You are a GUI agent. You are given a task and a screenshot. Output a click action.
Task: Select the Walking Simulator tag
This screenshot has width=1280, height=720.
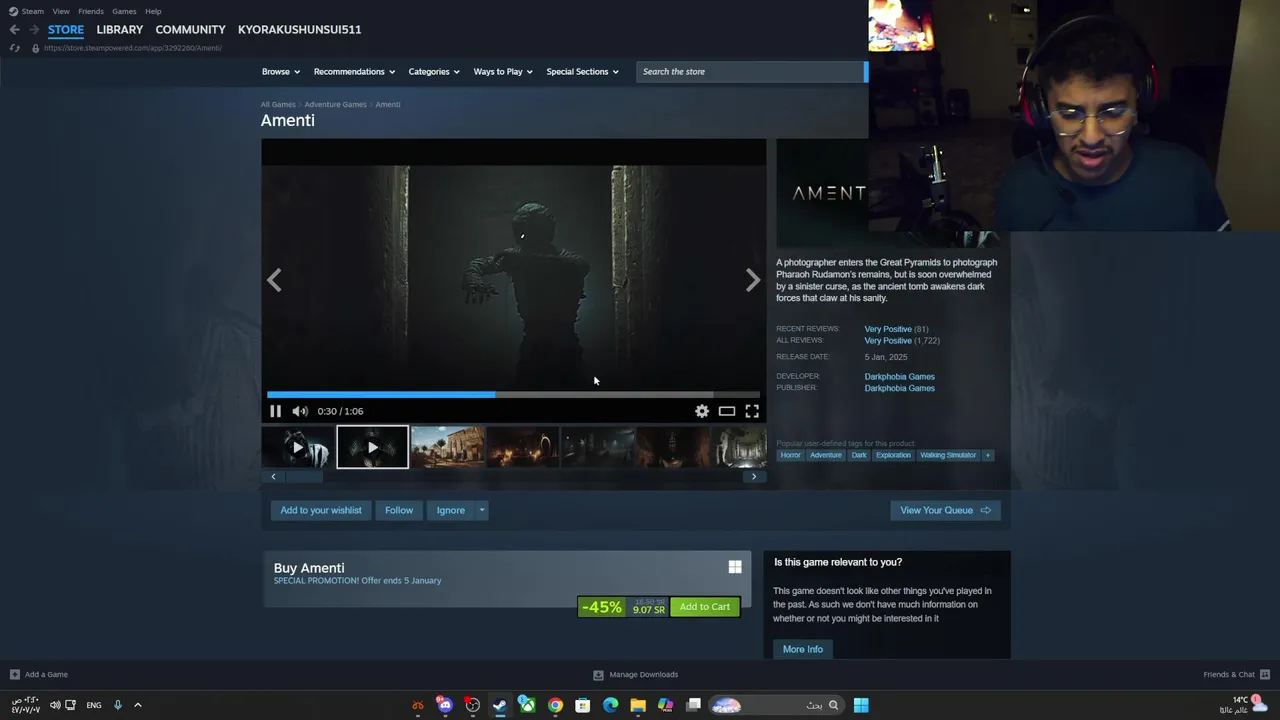click(948, 455)
